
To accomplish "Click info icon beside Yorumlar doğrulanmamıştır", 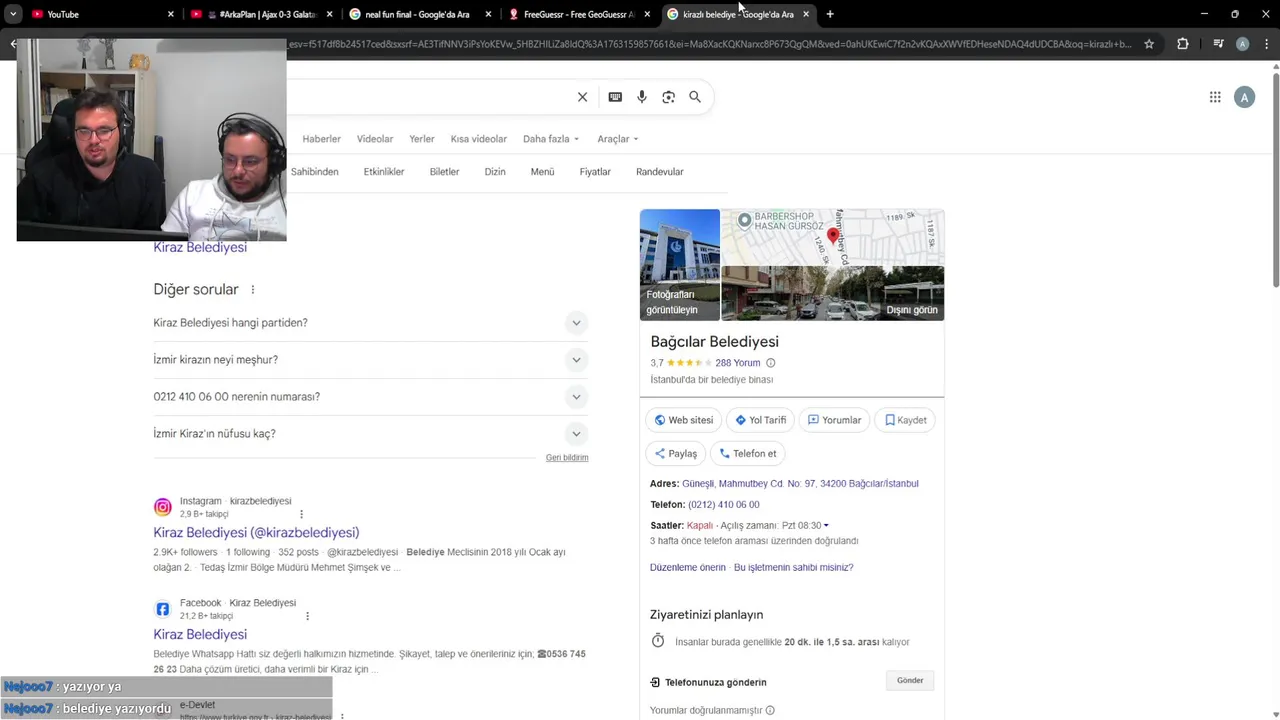I will [770, 710].
